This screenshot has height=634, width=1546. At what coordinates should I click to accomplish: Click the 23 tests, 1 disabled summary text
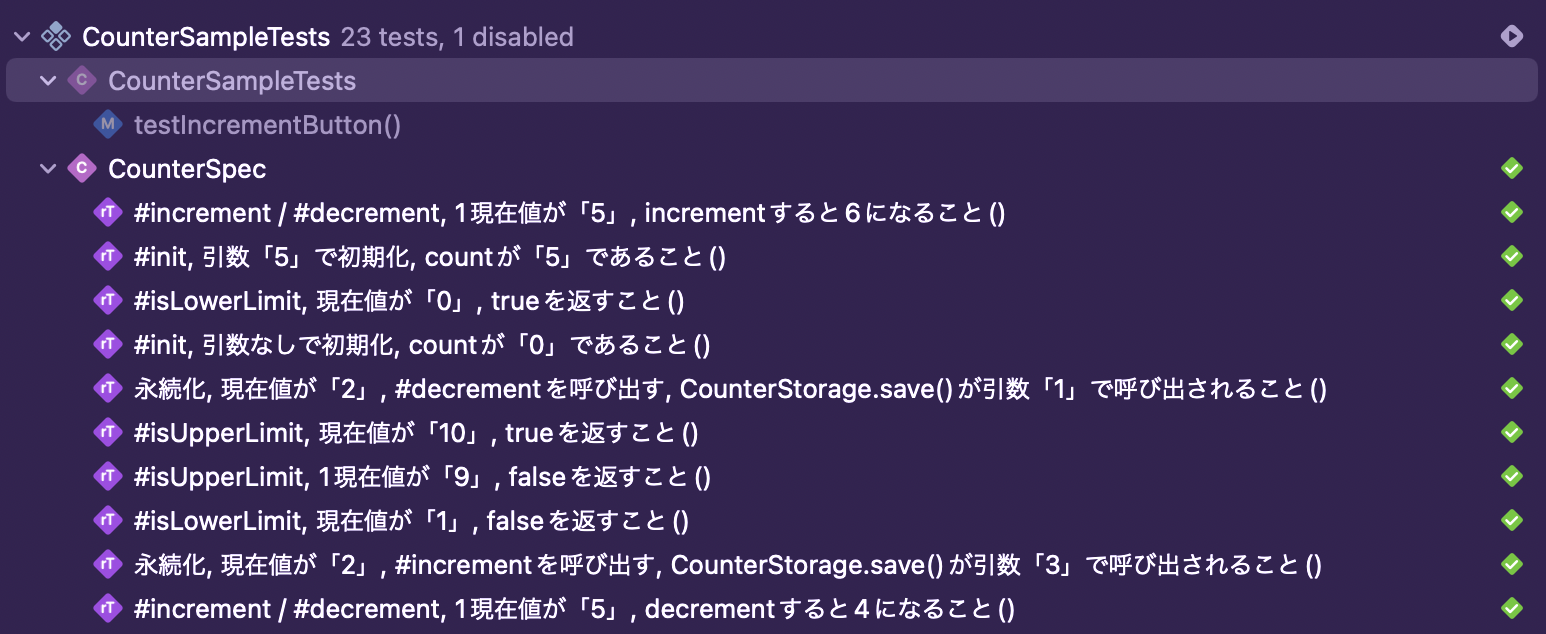point(457,36)
